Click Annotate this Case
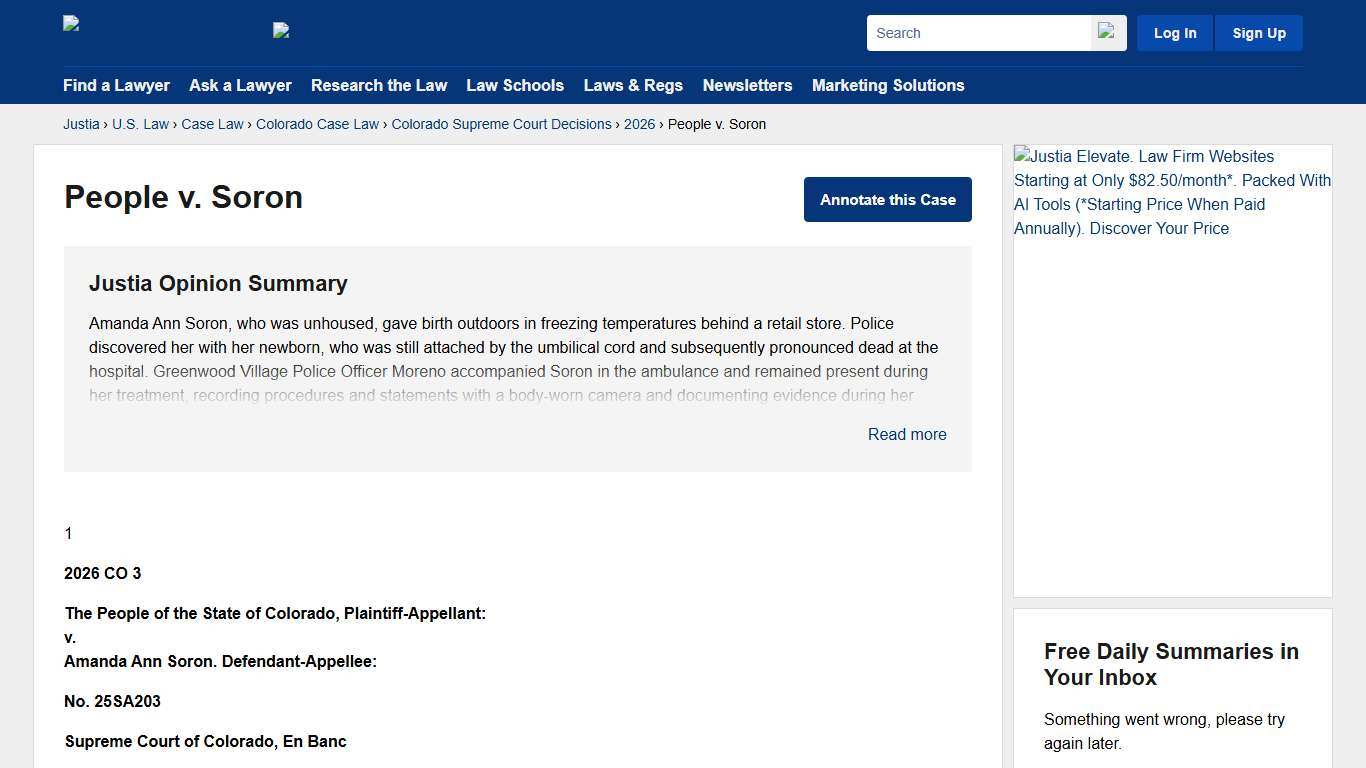 click(887, 199)
